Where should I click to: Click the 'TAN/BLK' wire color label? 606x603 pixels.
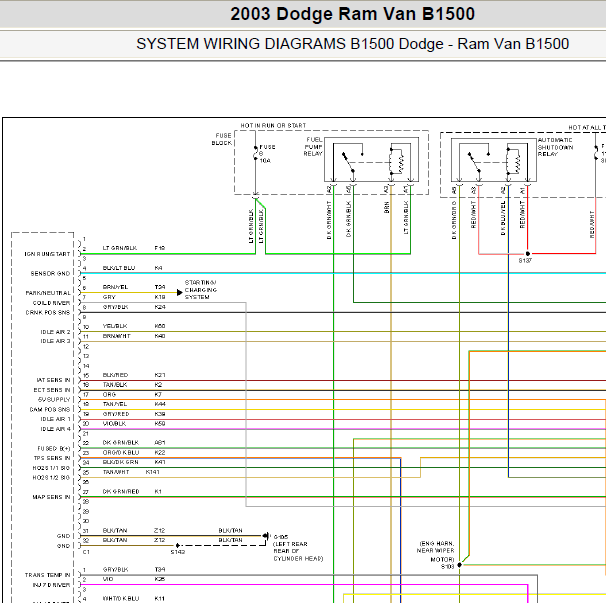click(x=115, y=385)
